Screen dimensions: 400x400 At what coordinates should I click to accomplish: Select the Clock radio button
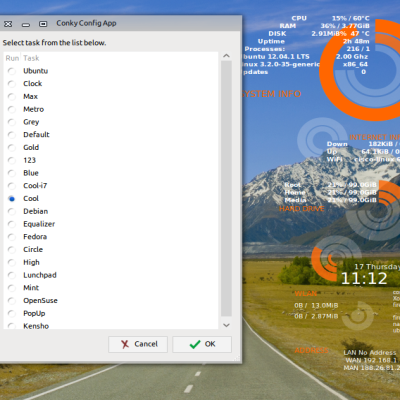coord(12,84)
